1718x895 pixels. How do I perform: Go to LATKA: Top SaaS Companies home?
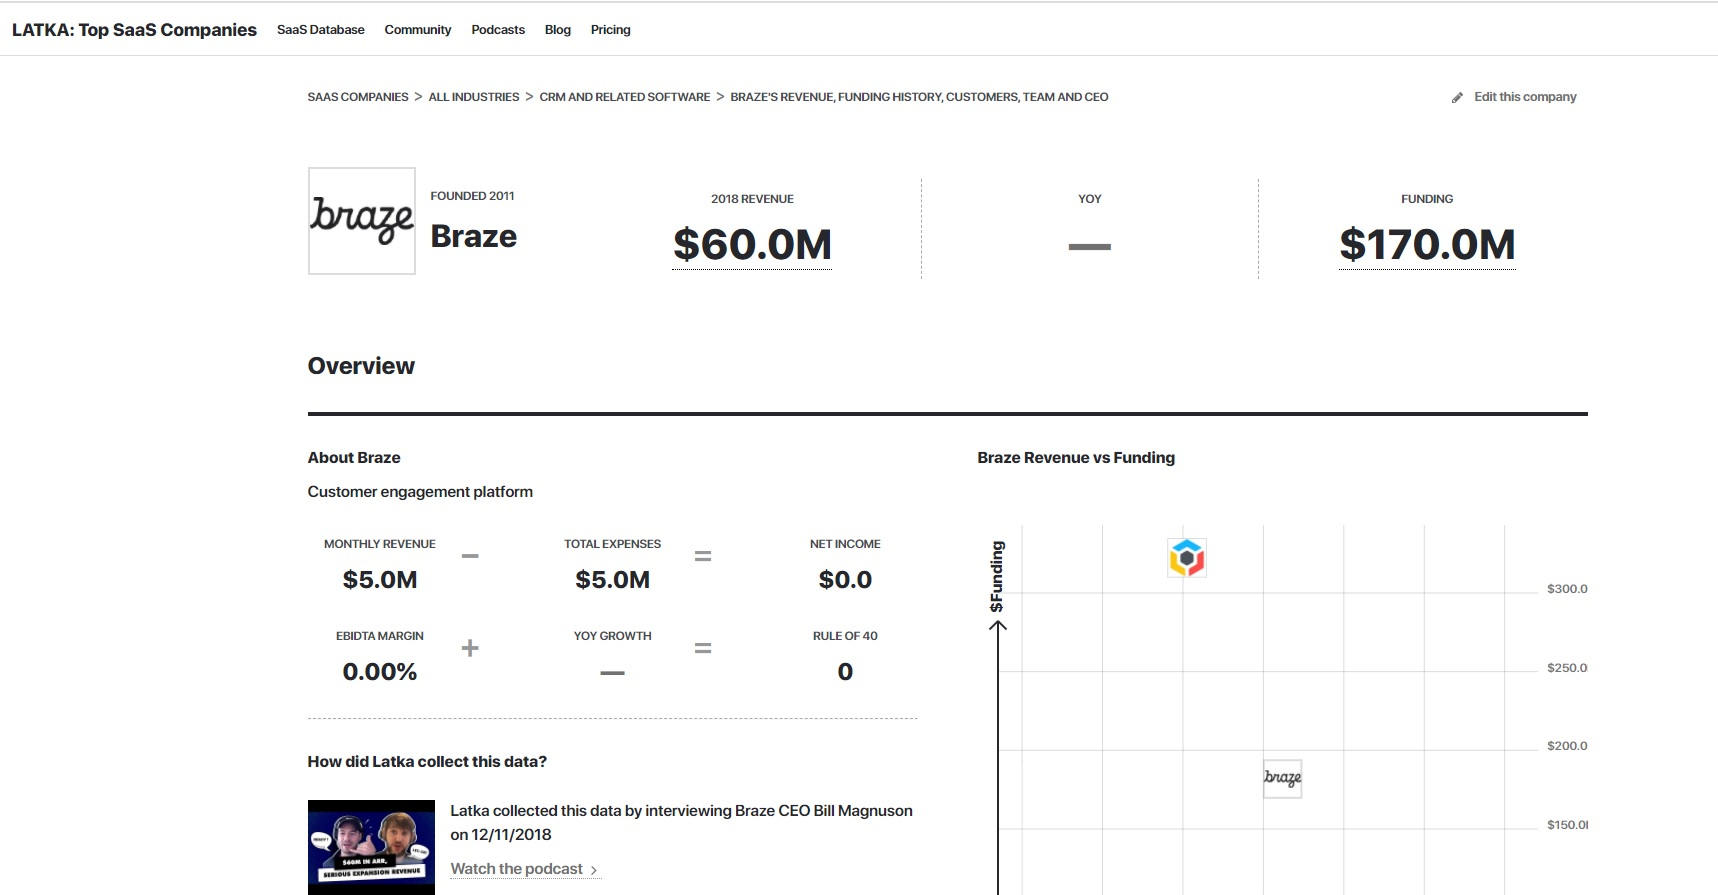coord(134,30)
